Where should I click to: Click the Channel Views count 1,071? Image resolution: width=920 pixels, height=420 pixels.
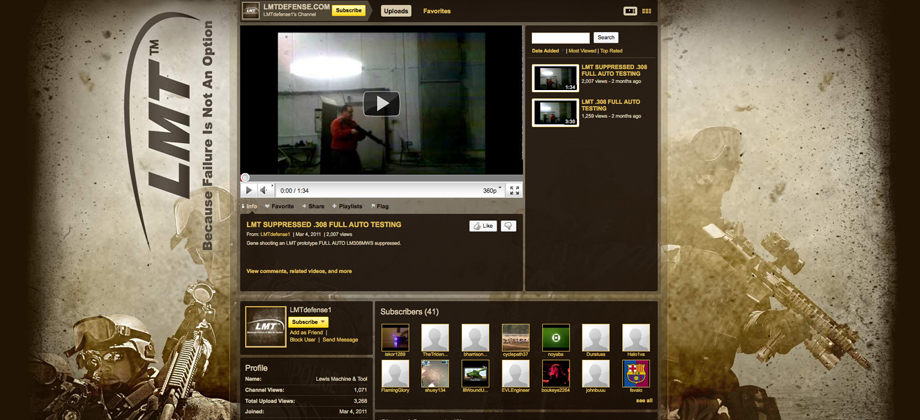click(x=360, y=389)
